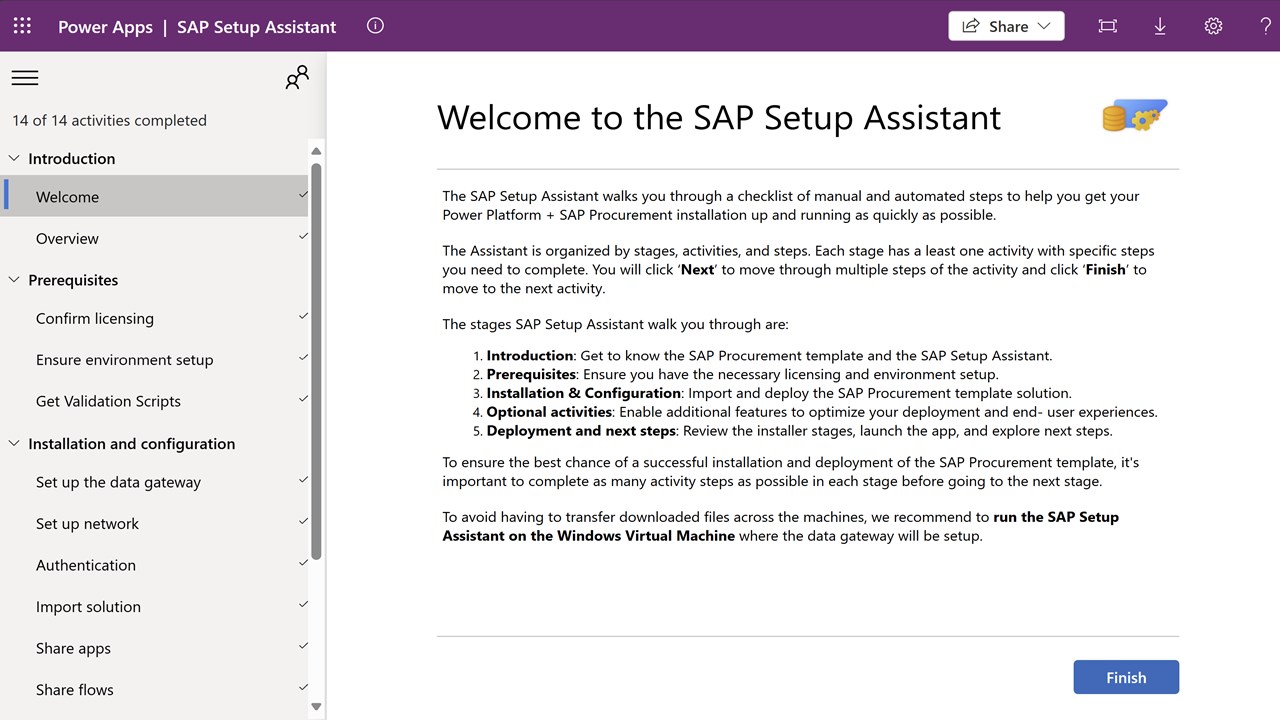Open the Authentication activity
Screen dimensions: 1280x720
click(156, 565)
